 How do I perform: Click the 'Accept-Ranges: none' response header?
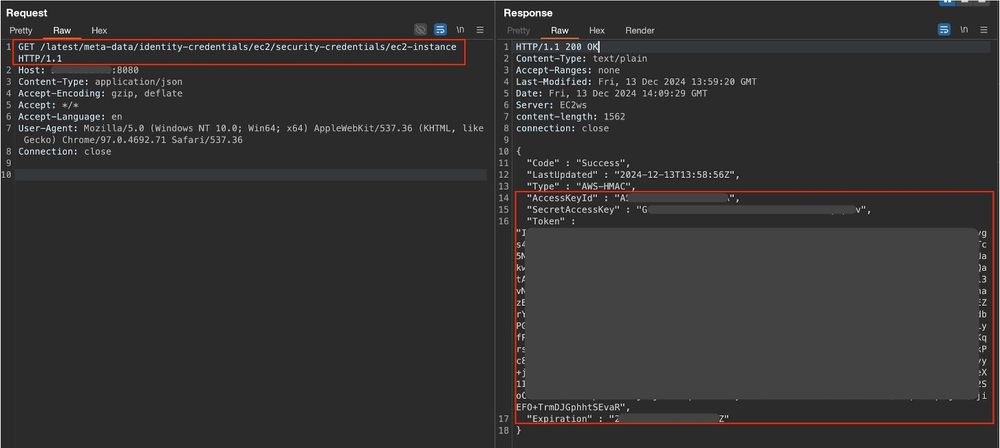[568, 70]
